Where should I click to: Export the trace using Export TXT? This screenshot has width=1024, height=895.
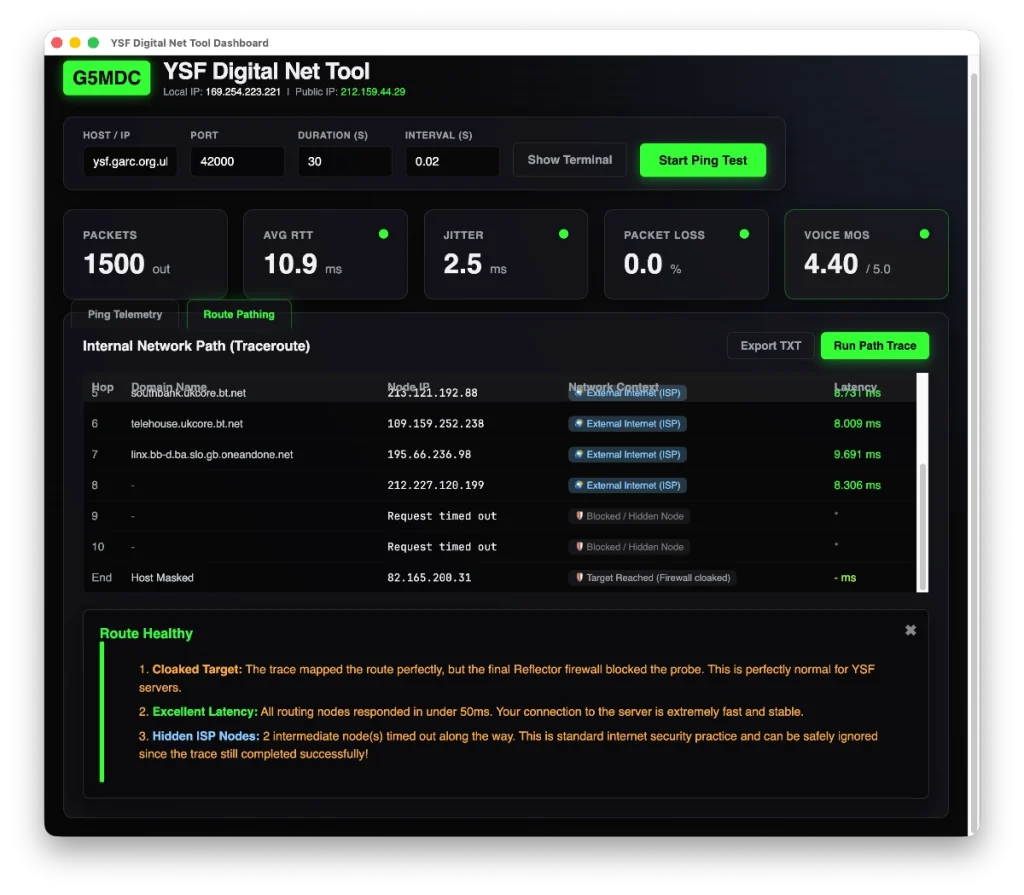coord(771,346)
